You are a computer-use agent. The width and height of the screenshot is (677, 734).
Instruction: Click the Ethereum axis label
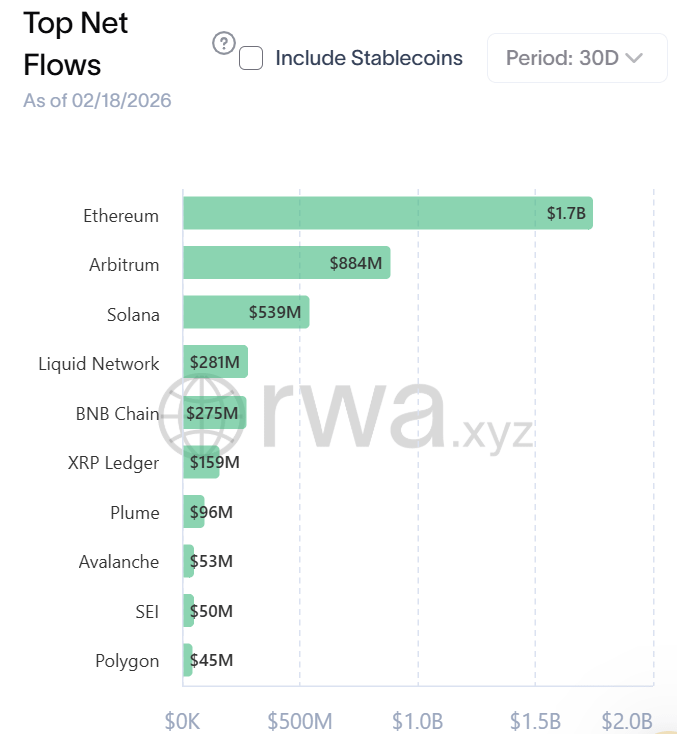121,215
